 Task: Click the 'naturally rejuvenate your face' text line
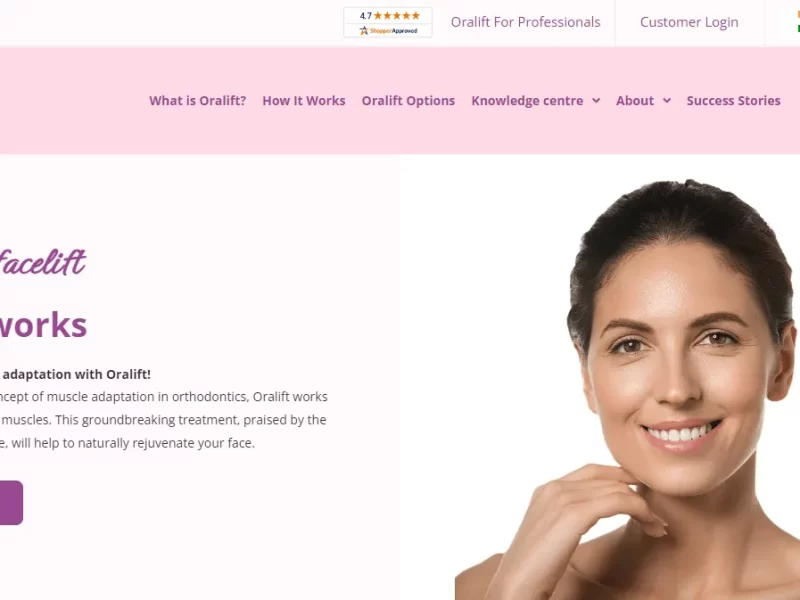(x=127, y=443)
